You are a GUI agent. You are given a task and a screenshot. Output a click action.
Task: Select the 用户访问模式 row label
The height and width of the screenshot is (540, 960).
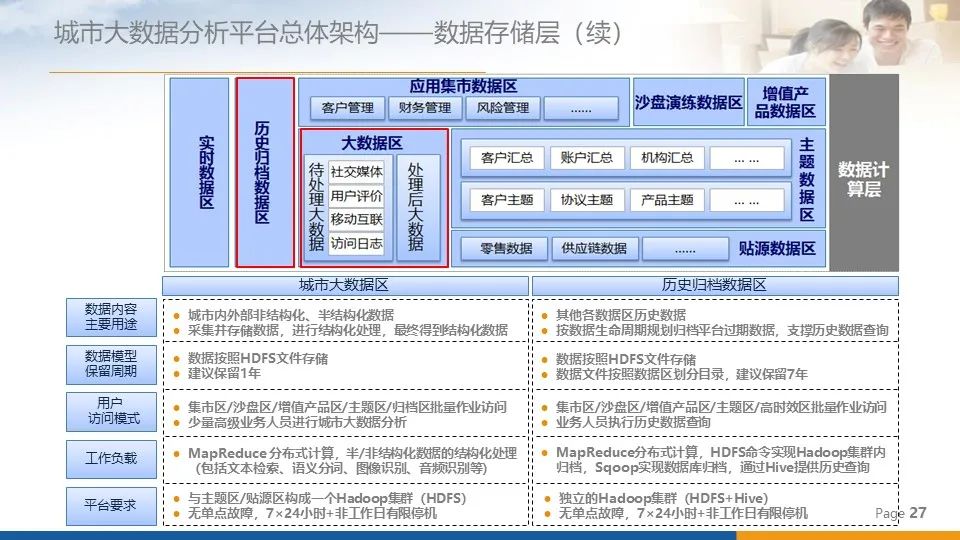pos(111,411)
